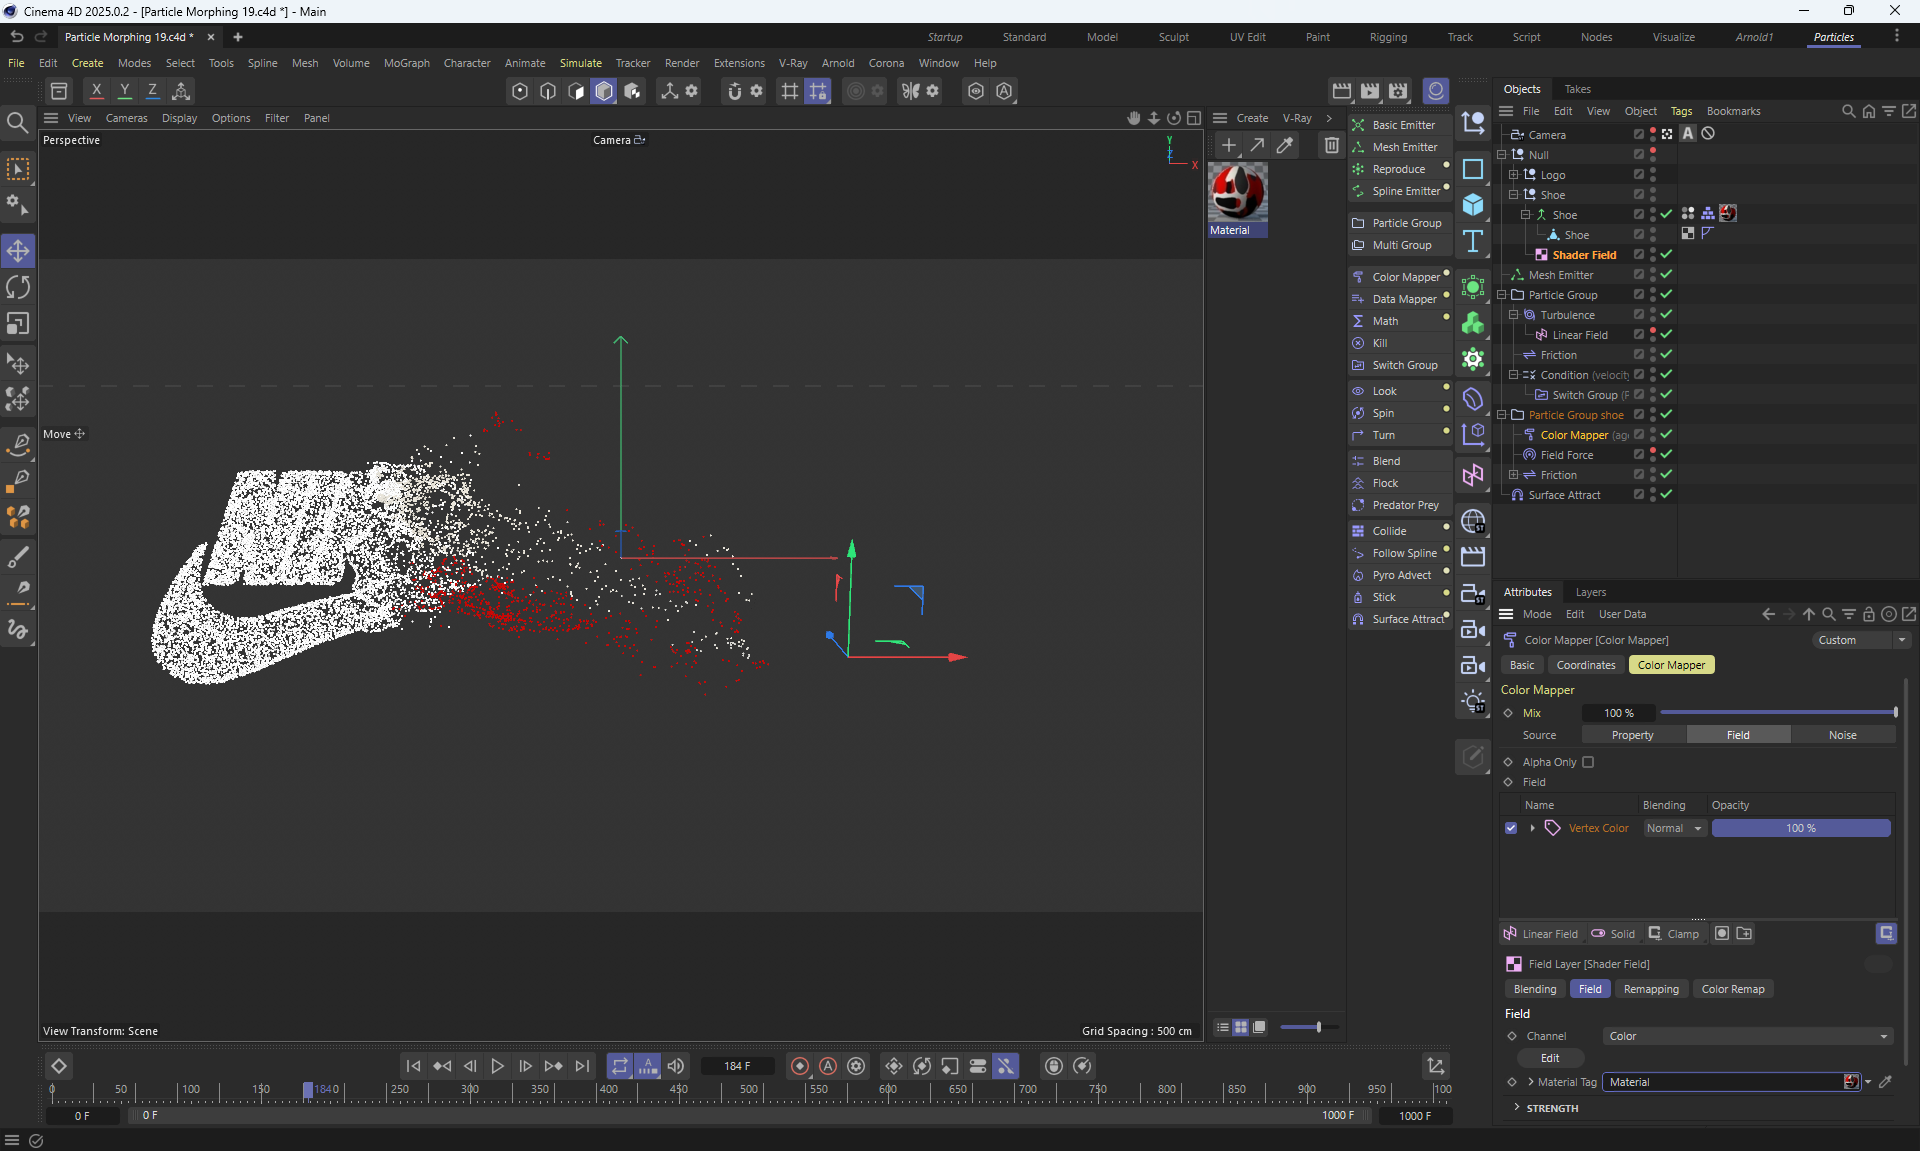Switch to the Takes tab
Viewport: 1920px width, 1151px height.
pos(1577,89)
